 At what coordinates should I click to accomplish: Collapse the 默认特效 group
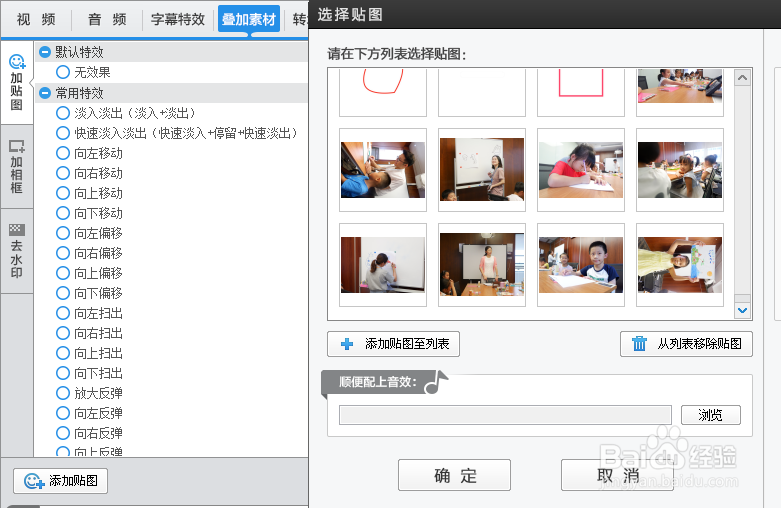pyautogui.click(x=45, y=52)
